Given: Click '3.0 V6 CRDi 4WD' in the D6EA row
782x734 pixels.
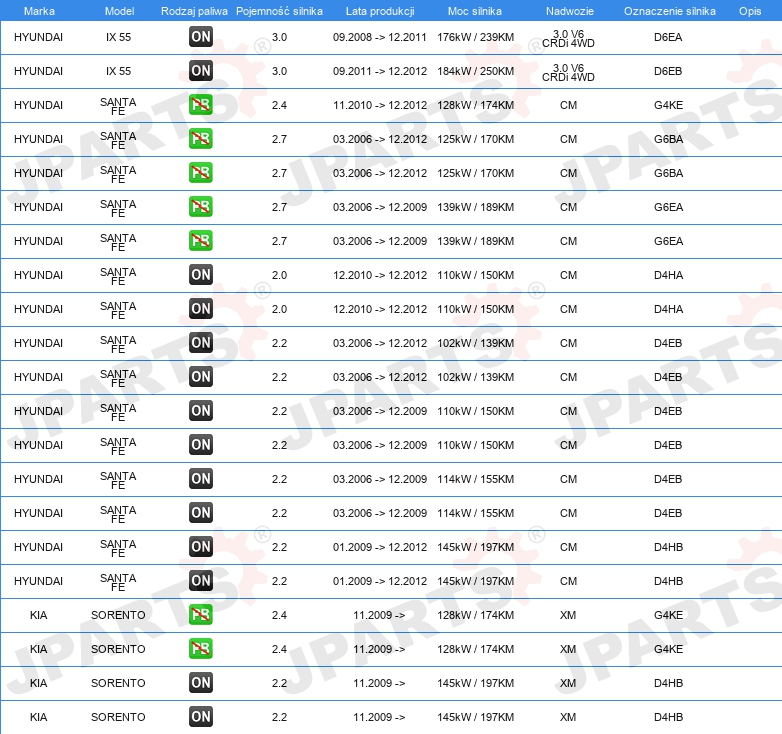Looking at the screenshot, I should point(569,38).
